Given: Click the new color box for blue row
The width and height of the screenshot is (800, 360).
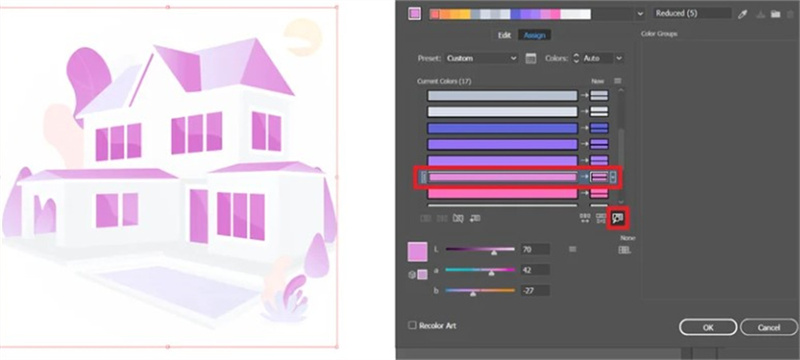Looking at the screenshot, I should (x=599, y=128).
